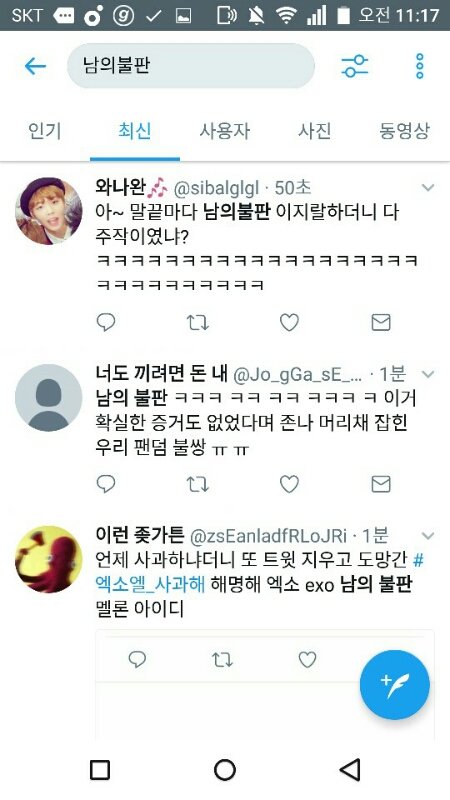The image size is (450, 800).
Task: Expand options chevron on @sibalglgl tweet
Action: tap(428, 188)
